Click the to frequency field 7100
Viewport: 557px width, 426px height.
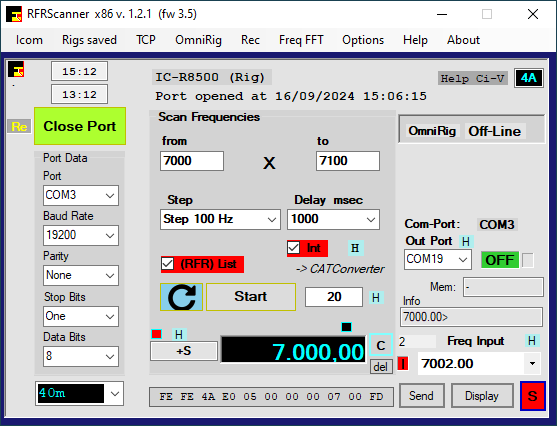(x=348, y=161)
